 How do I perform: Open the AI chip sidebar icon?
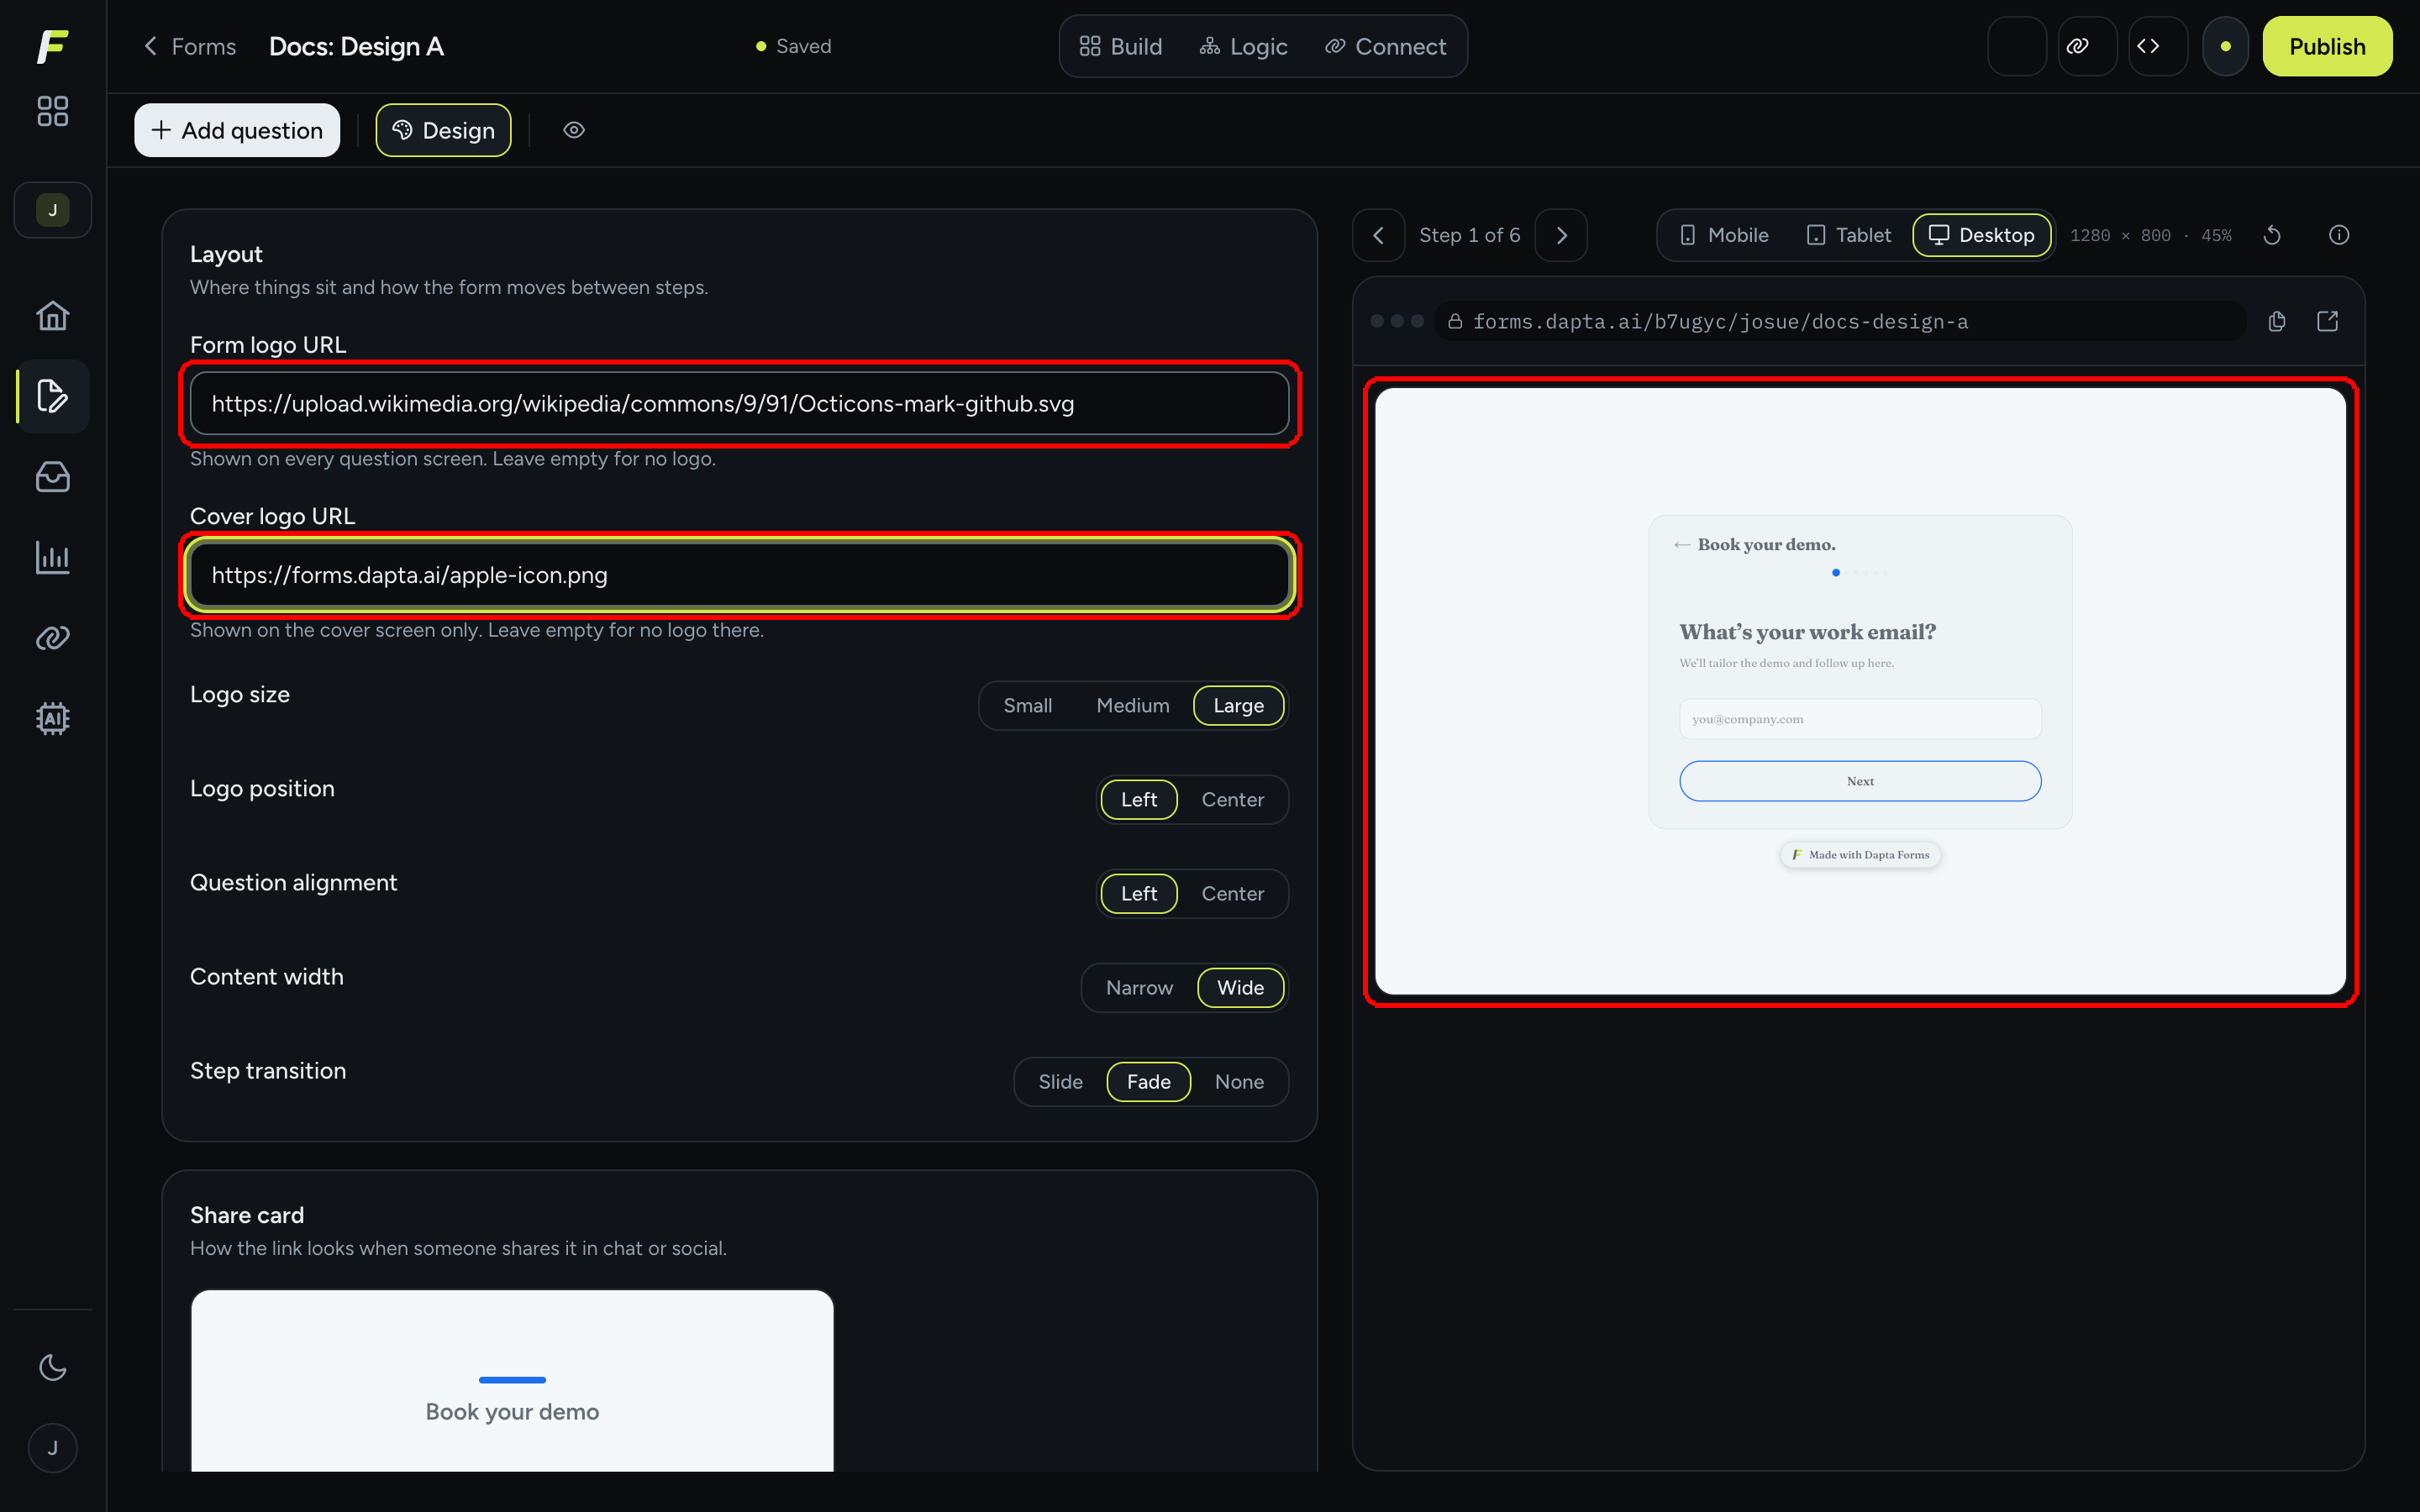click(x=53, y=719)
